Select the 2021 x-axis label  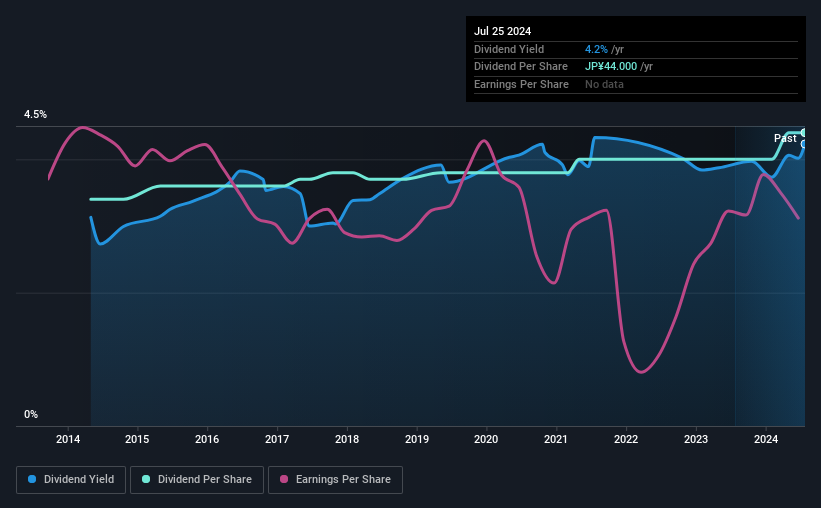tap(556, 439)
